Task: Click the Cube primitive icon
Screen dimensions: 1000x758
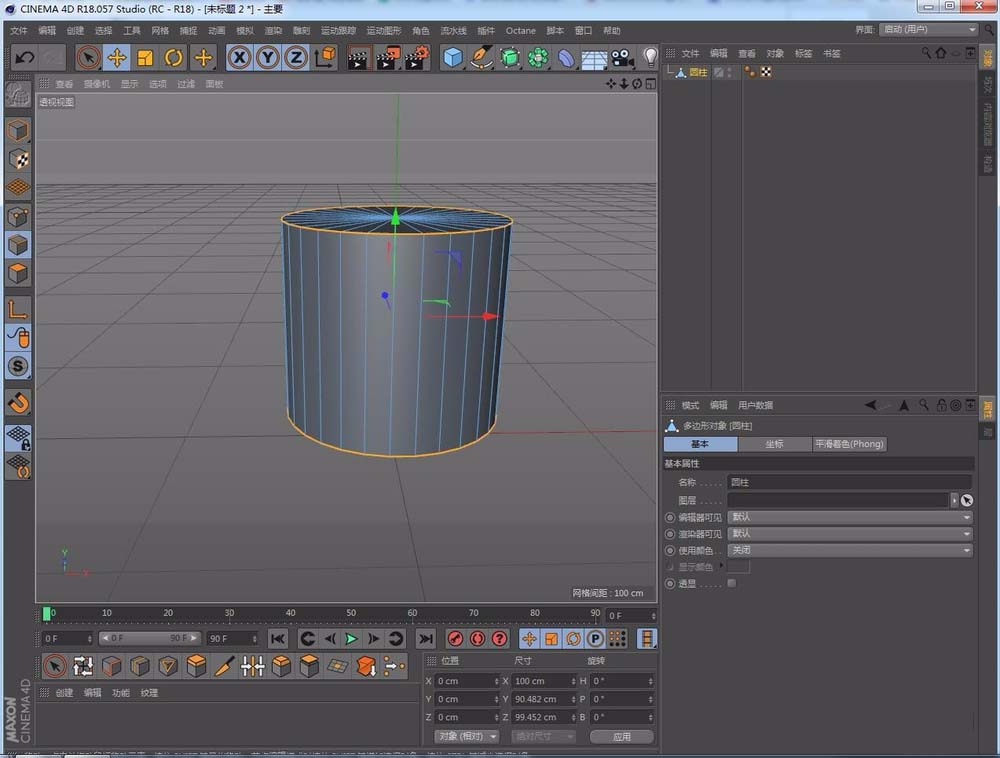Action: [453, 57]
